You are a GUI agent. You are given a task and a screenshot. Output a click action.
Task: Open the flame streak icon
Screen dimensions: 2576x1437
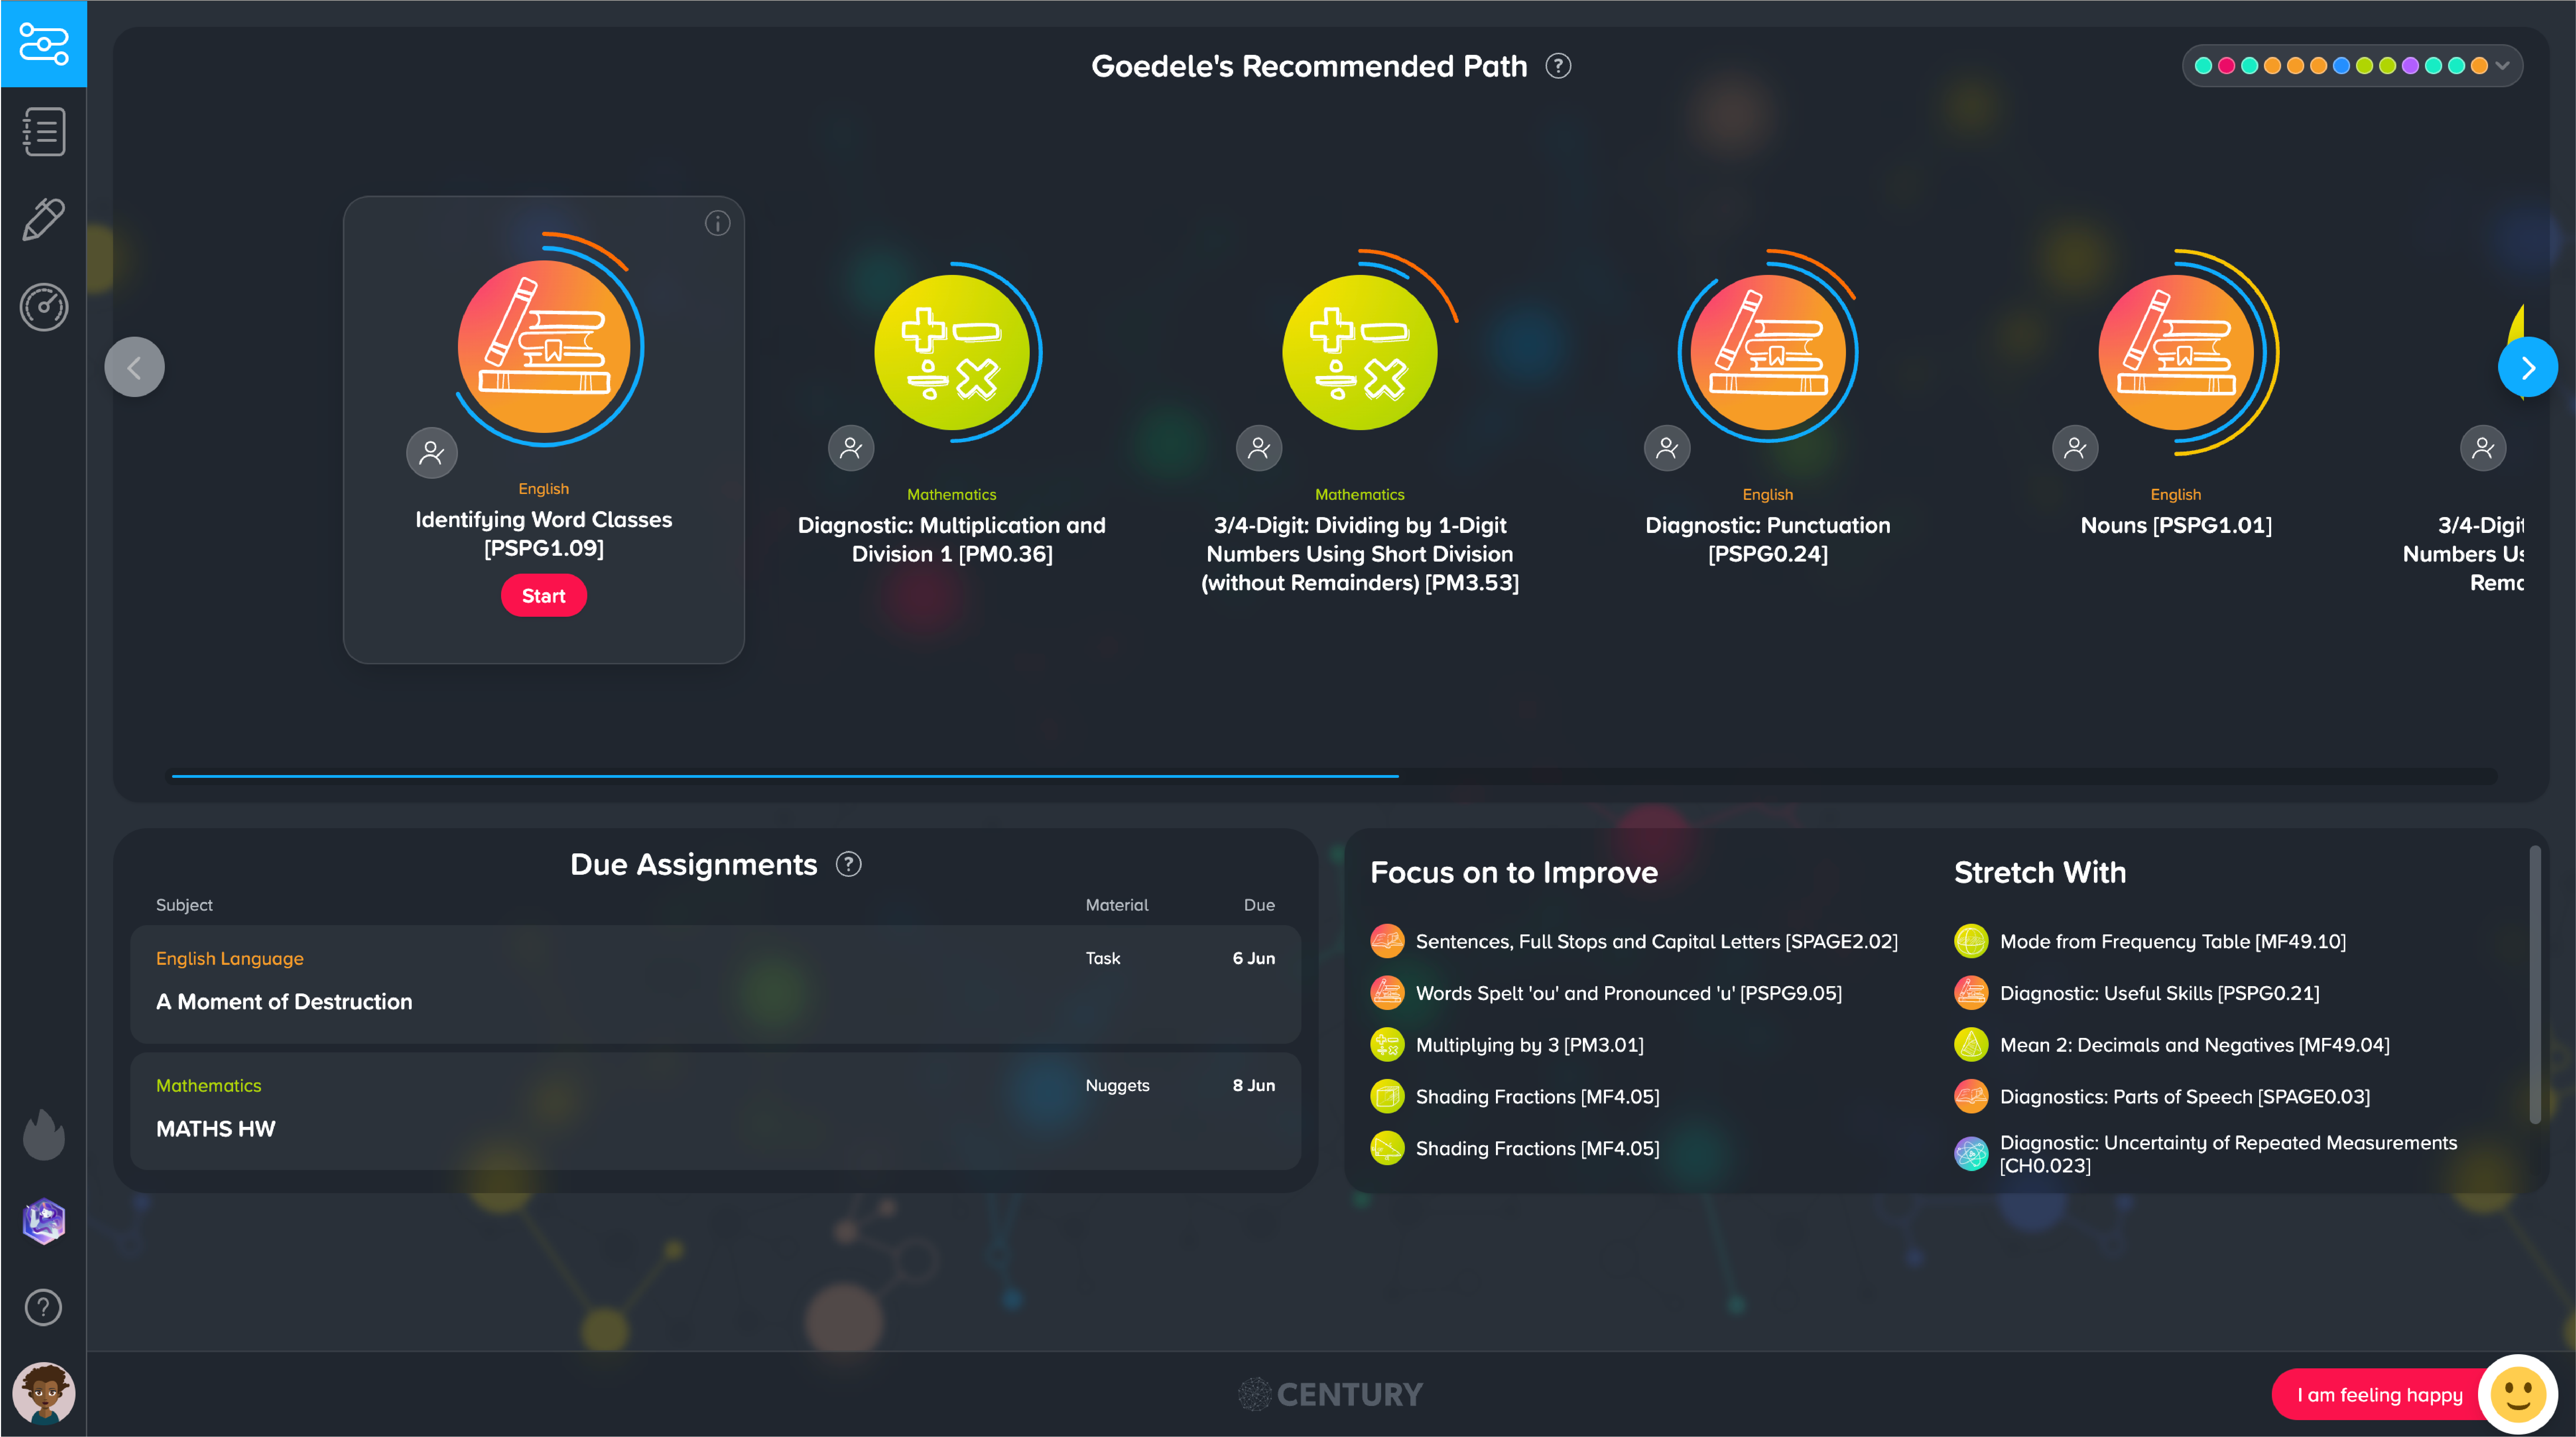[x=44, y=1134]
